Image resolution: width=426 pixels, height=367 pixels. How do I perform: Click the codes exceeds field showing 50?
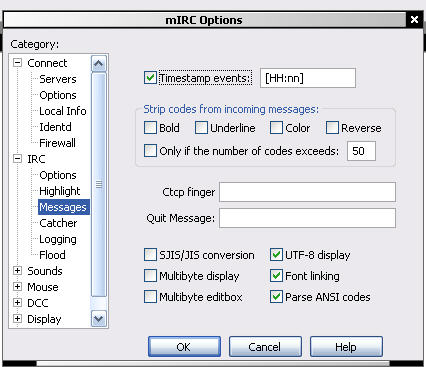(361, 151)
